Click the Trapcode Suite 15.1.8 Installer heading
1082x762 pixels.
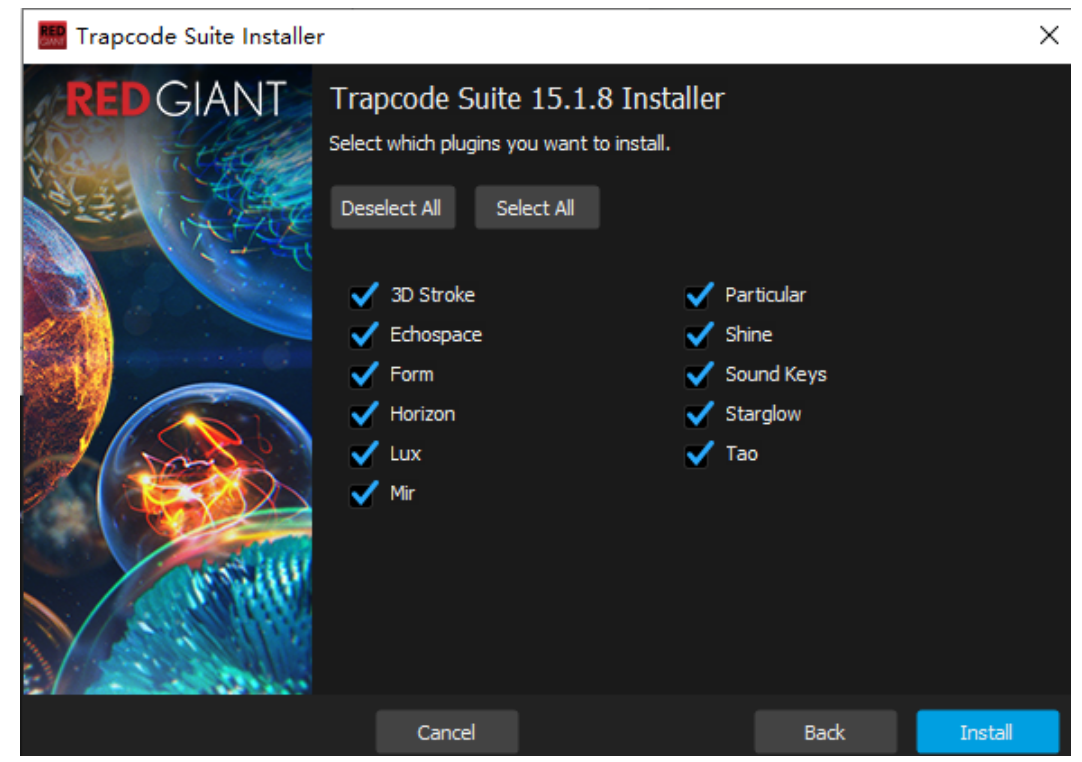(527, 99)
